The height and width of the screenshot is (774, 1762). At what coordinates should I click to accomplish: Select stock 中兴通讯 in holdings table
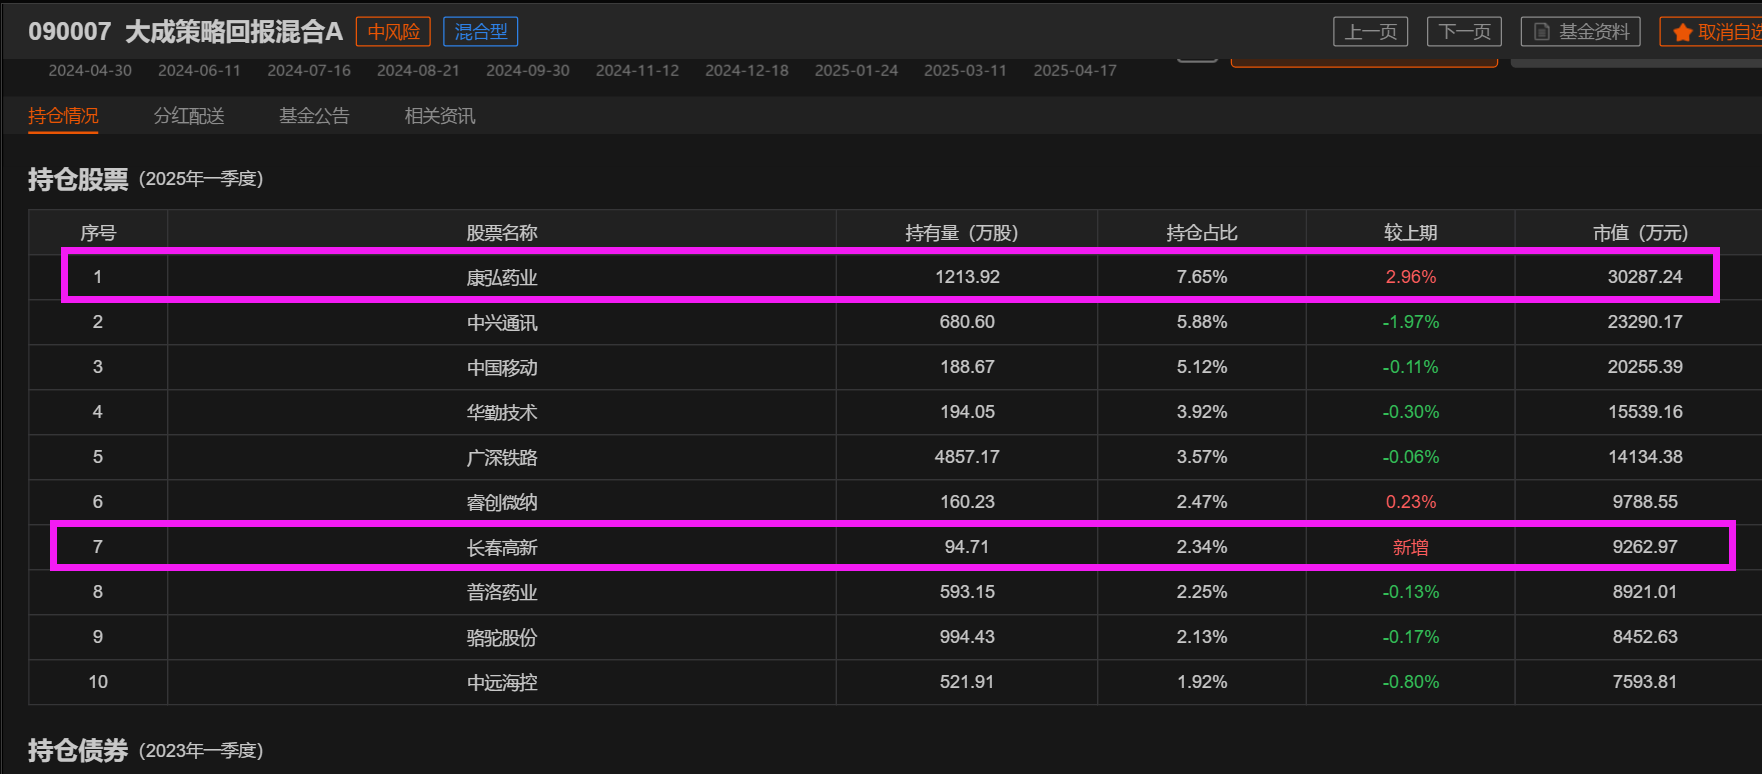[502, 322]
